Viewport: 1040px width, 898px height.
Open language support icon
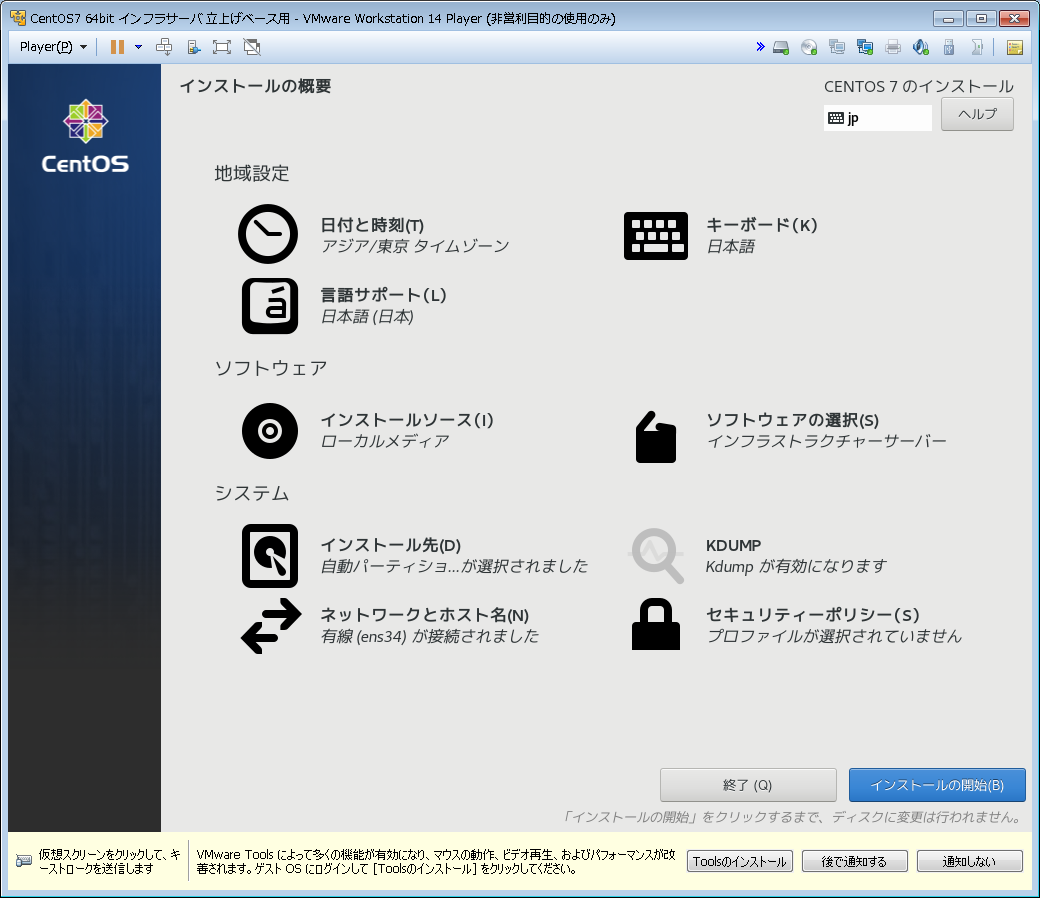pyautogui.click(x=269, y=306)
